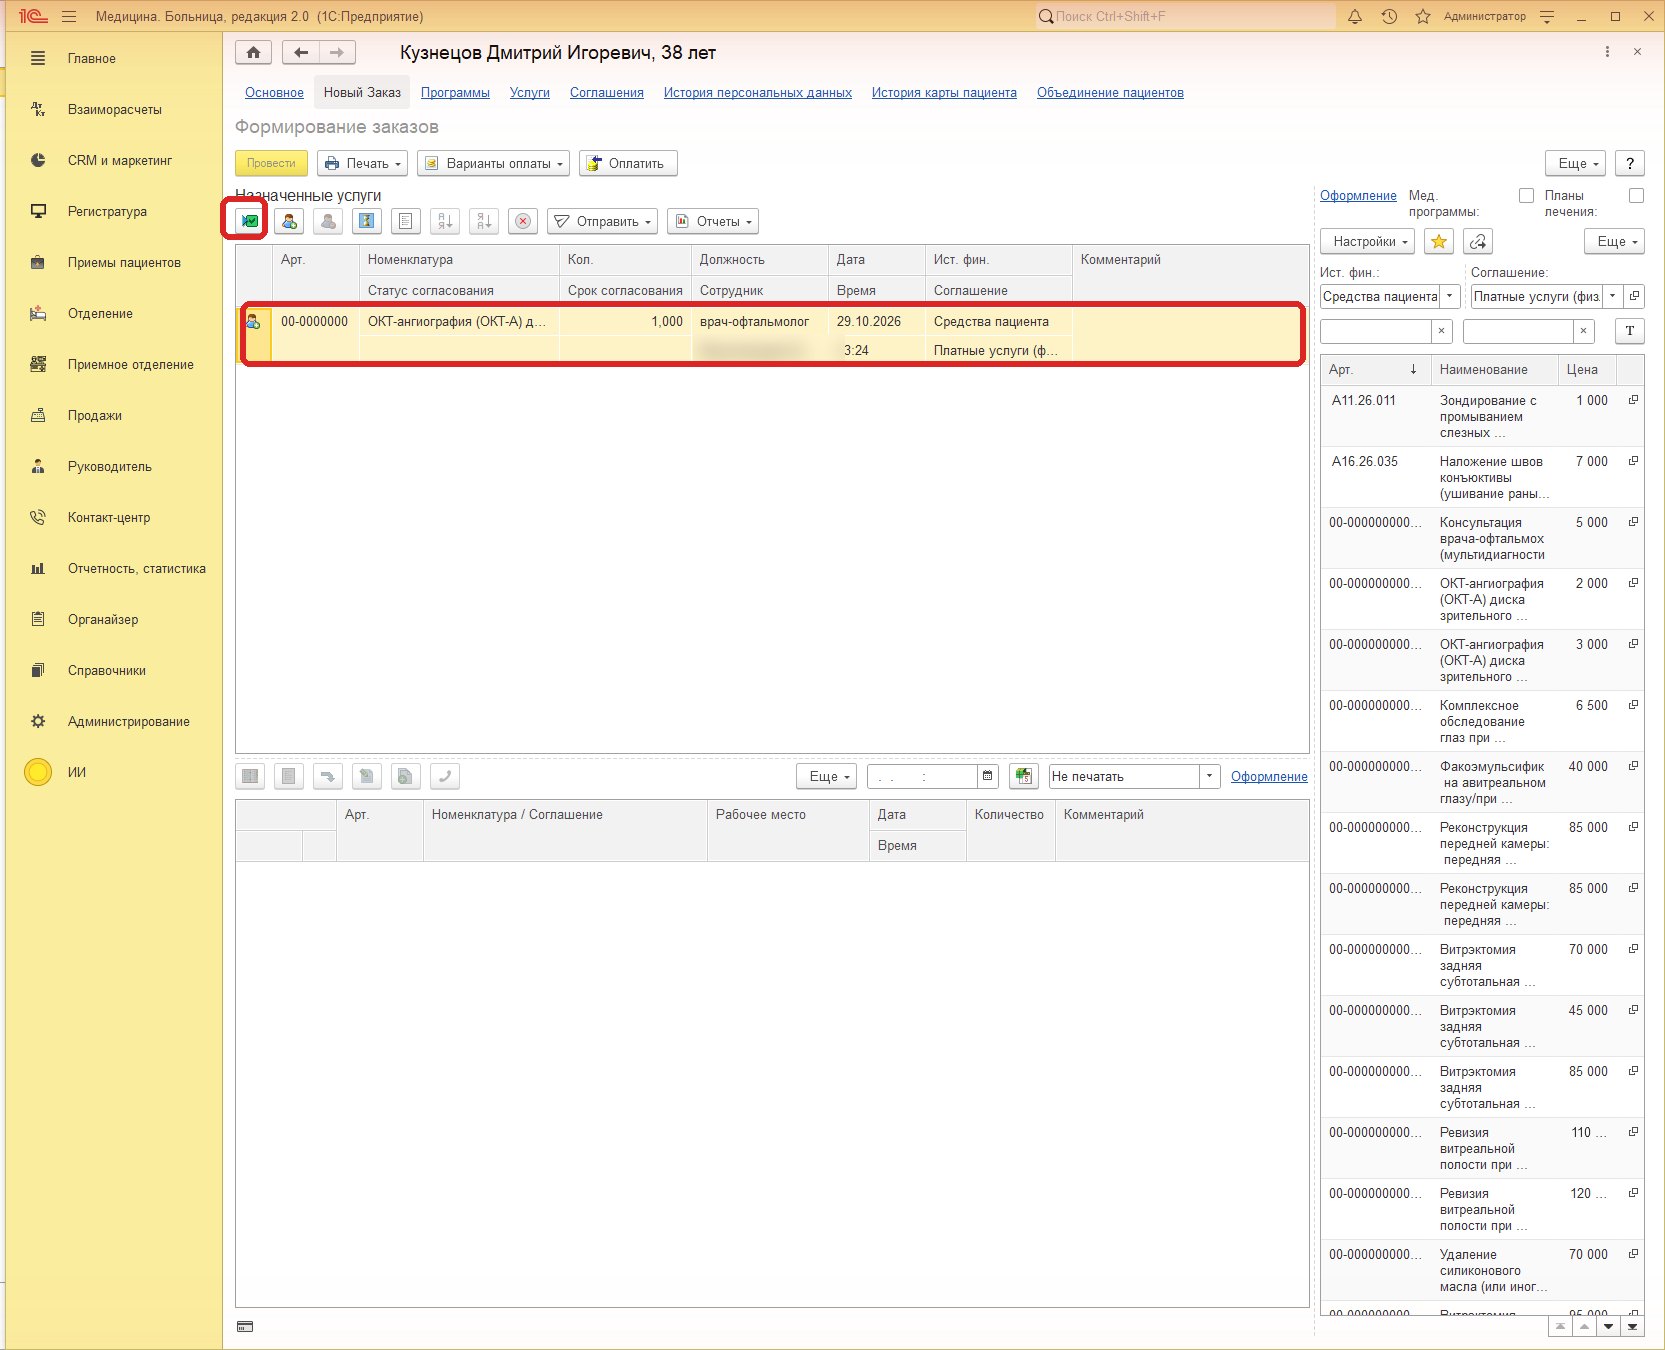Select price list row A11.26.011 Зондирование
The width and height of the screenshot is (1665, 1350).
(1482, 416)
